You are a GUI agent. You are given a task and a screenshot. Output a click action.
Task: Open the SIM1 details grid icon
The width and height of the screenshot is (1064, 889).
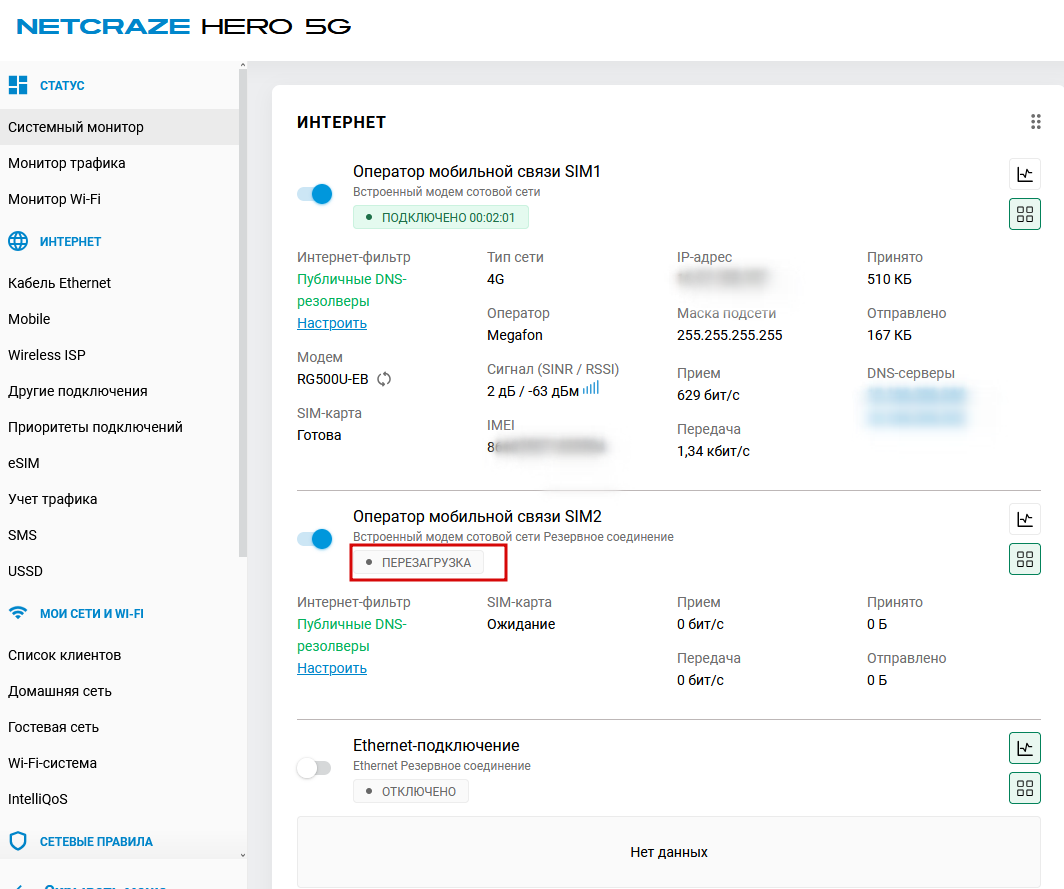(1024, 214)
